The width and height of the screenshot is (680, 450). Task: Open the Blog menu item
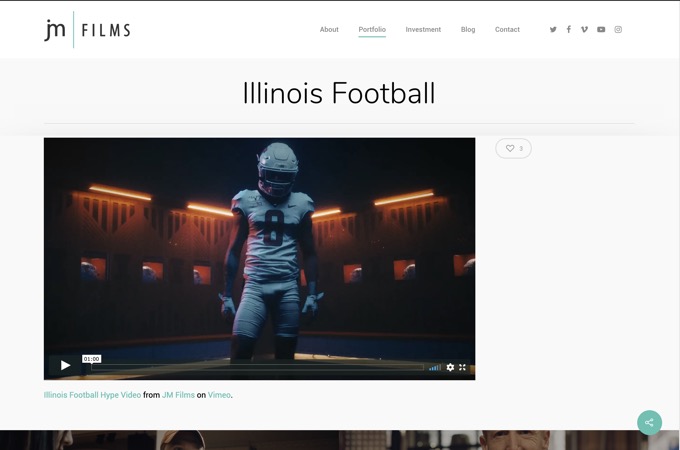[x=468, y=29]
